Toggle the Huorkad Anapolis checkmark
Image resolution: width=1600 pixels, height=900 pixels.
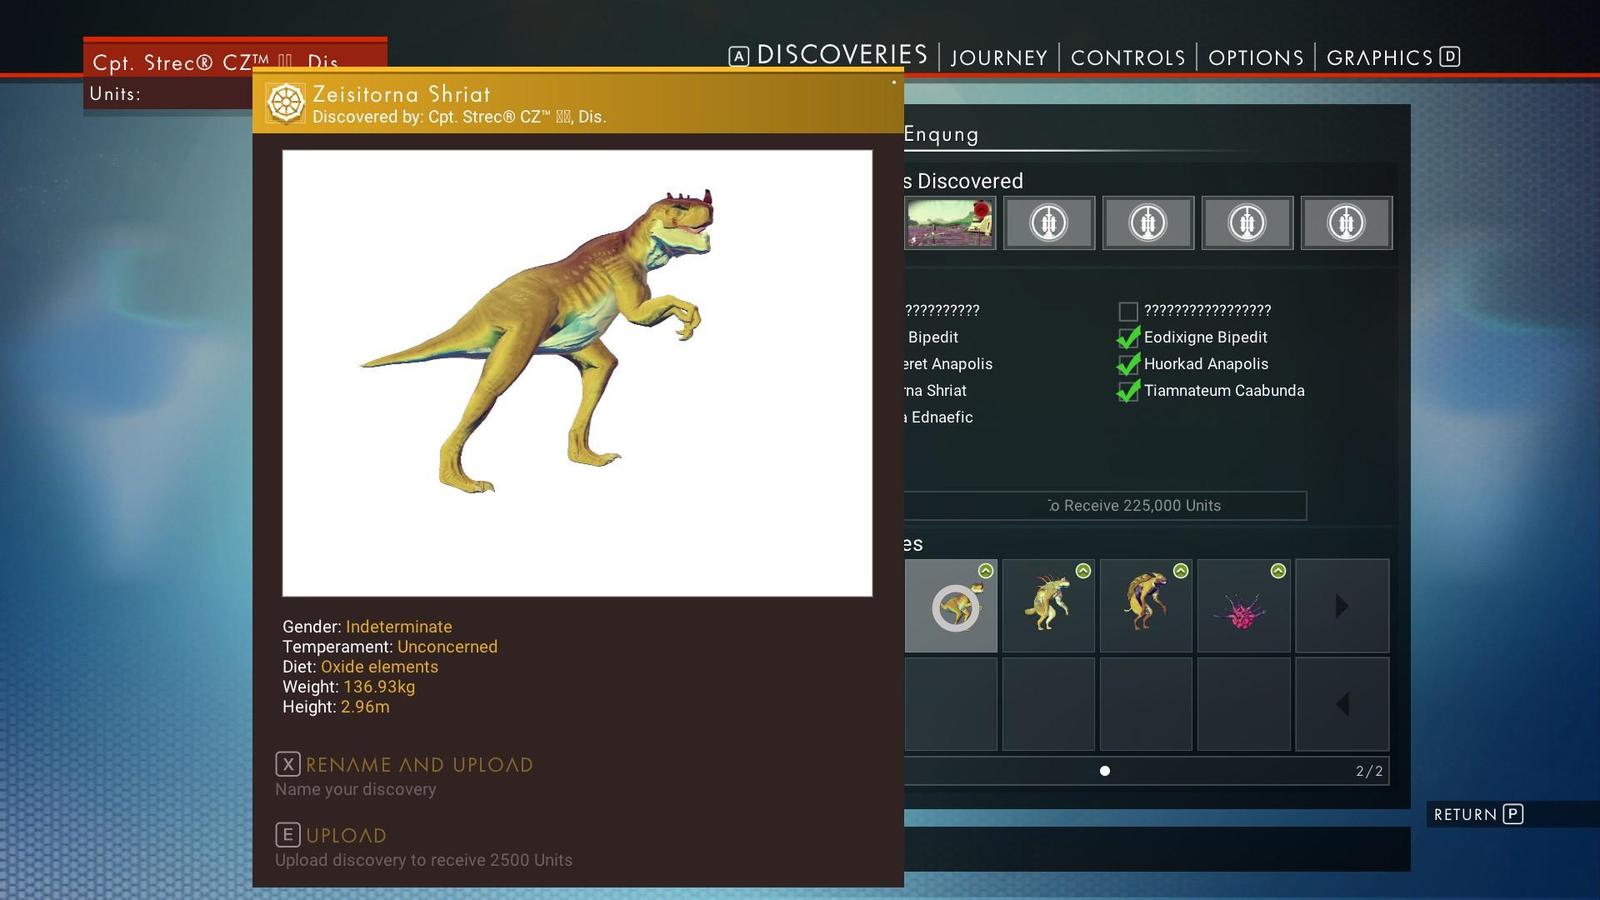[1128, 364]
